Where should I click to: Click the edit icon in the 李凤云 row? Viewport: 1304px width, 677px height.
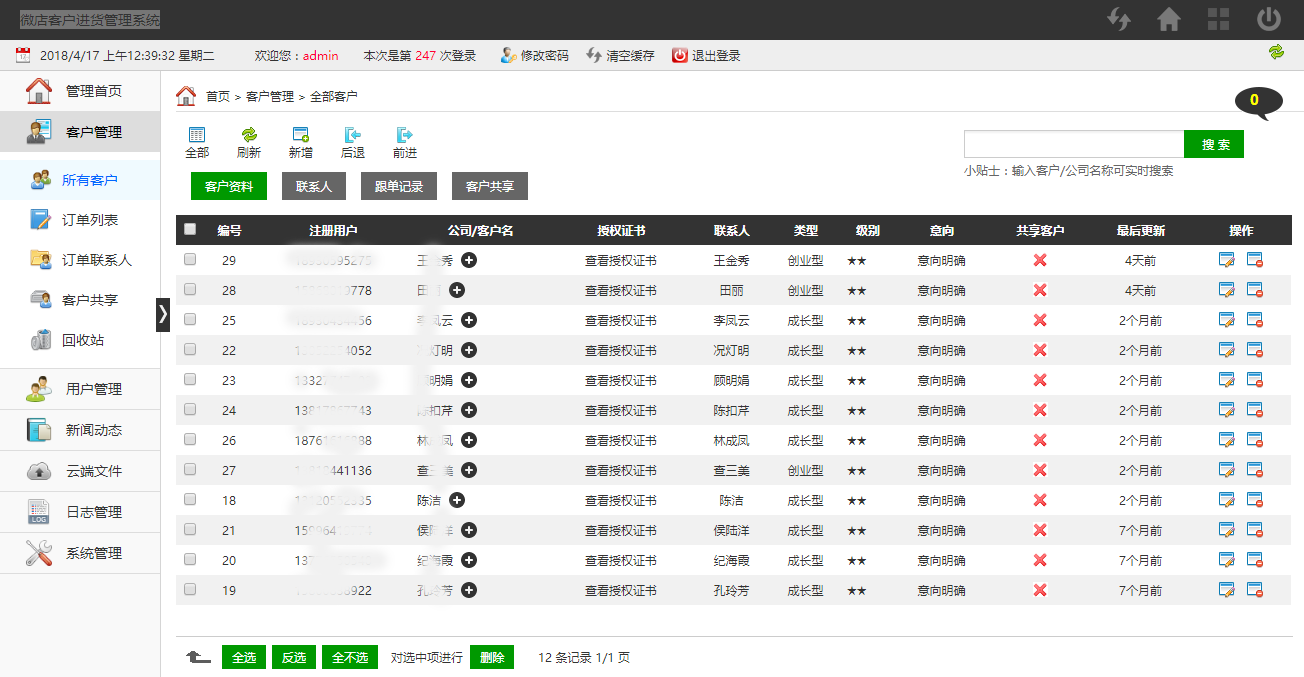[x=1227, y=320]
